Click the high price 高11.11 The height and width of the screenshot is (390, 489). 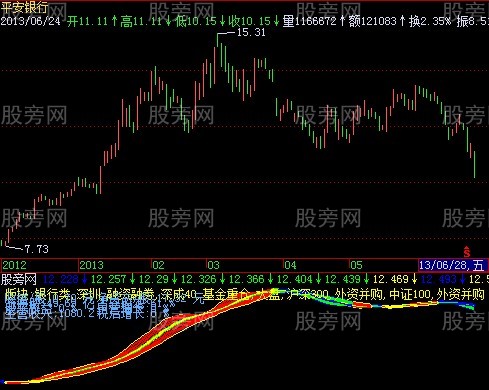point(141,22)
